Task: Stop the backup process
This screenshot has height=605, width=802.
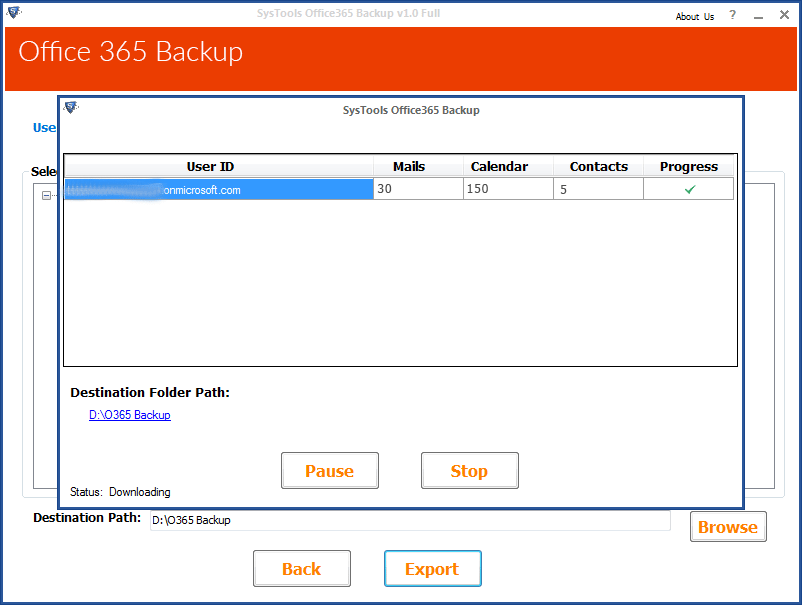Action: 469,471
